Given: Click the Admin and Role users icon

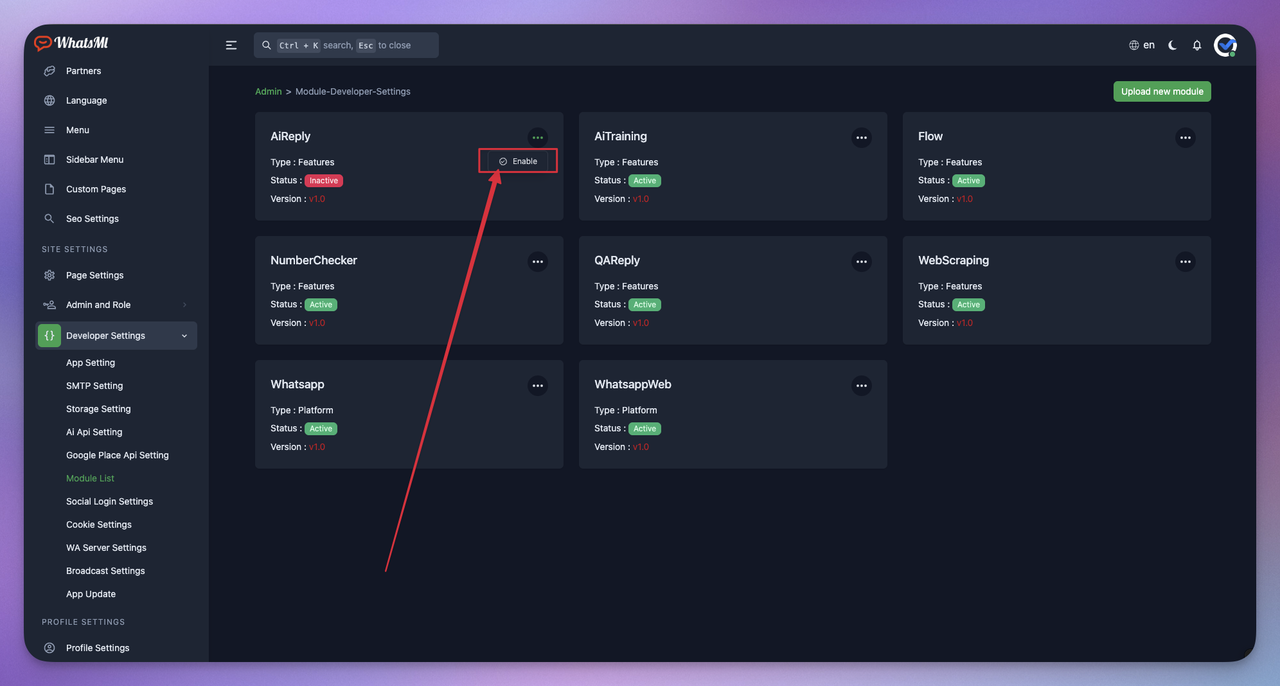Looking at the screenshot, I should pos(49,305).
